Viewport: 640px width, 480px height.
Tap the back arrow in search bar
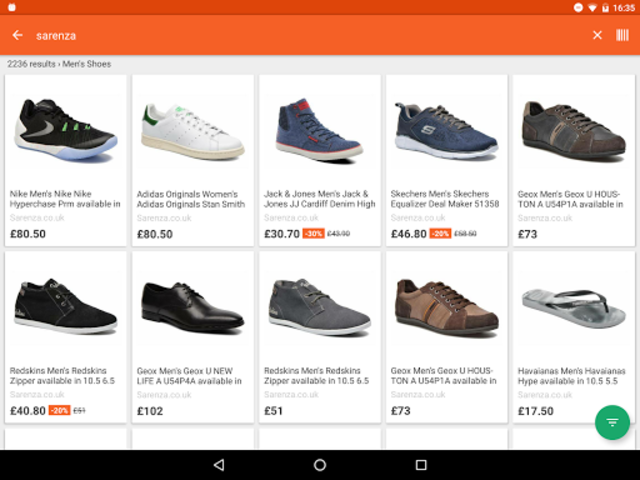point(17,35)
